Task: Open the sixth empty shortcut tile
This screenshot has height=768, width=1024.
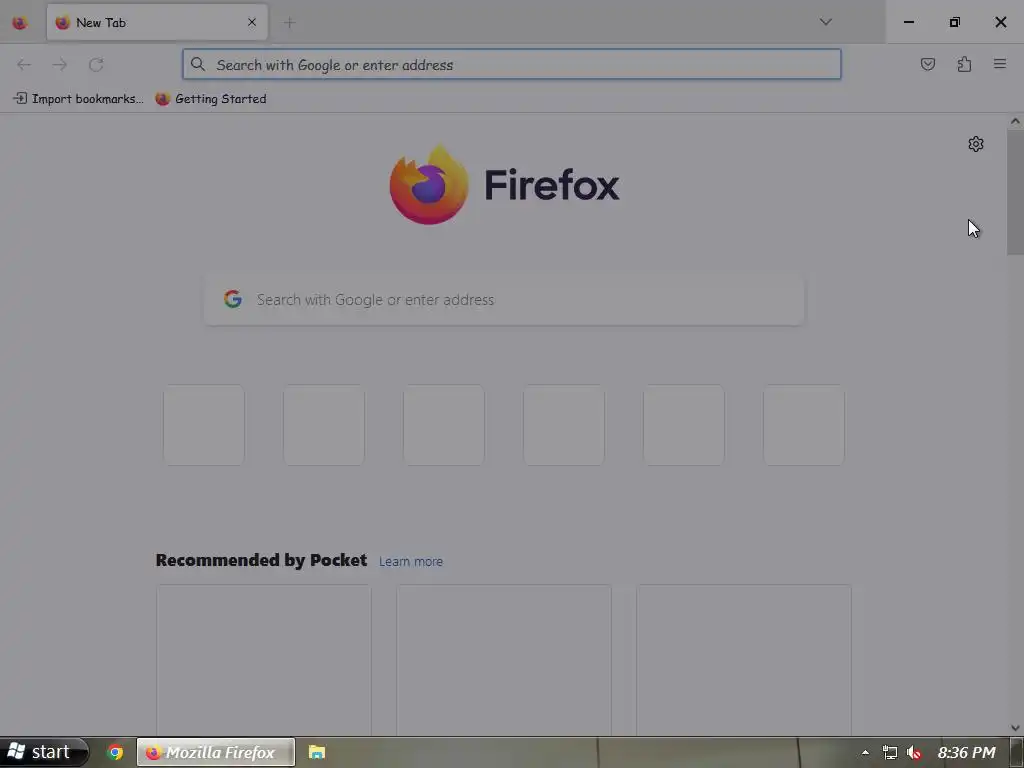Action: click(804, 425)
